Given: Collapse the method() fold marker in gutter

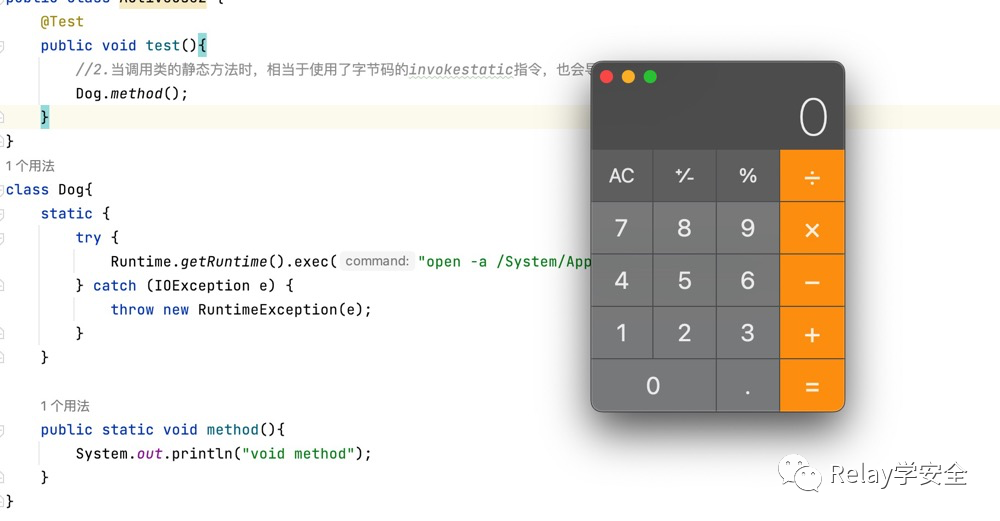Looking at the screenshot, I should coord(2,430).
